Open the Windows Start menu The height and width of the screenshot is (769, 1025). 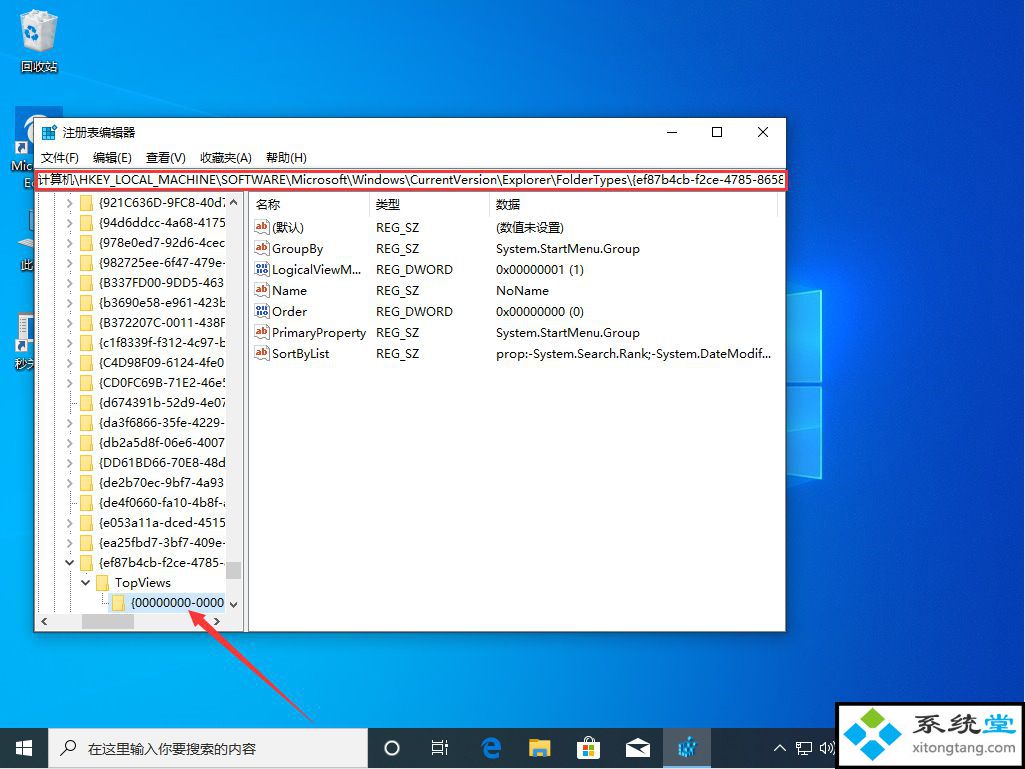[x=24, y=748]
